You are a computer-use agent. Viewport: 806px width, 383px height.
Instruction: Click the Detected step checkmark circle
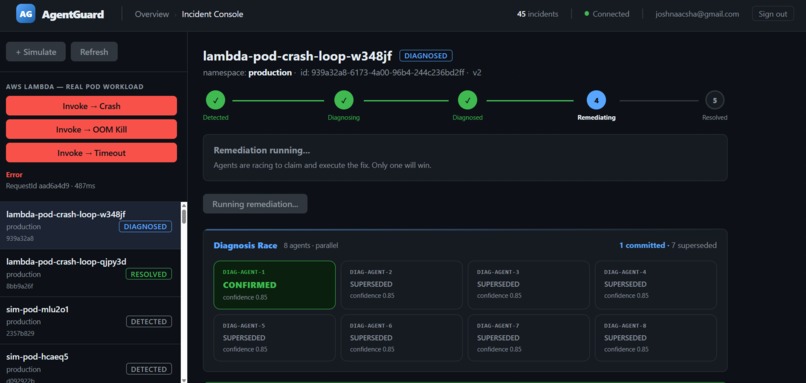[215, 100]
